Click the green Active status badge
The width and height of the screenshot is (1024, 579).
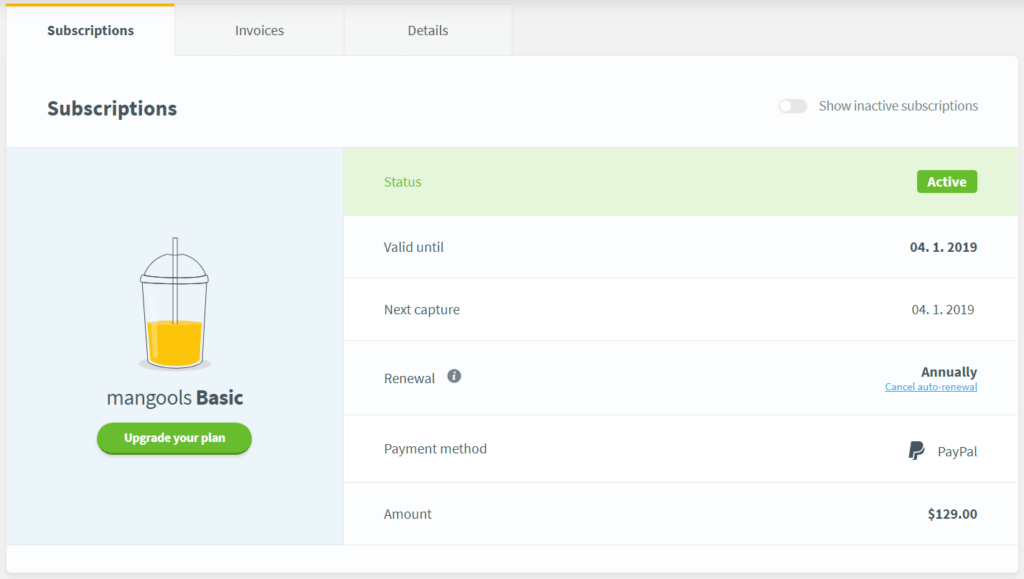coord(947,181)
